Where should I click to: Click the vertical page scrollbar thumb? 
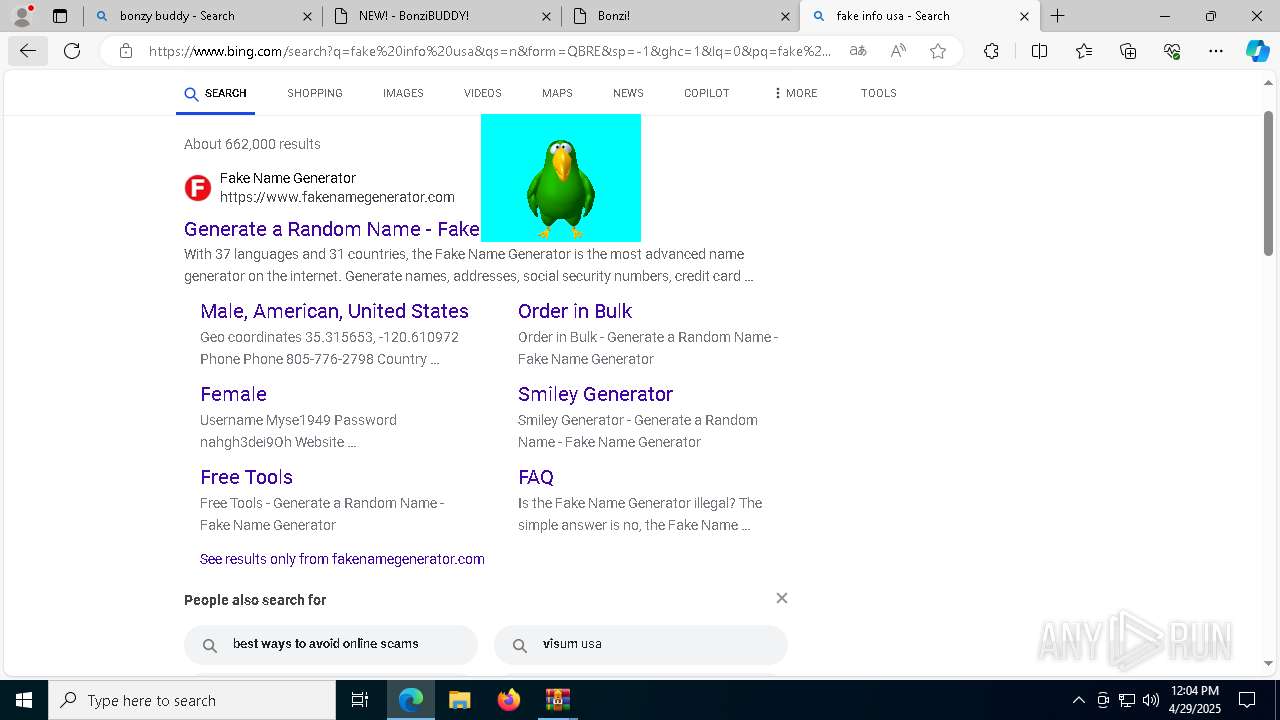[1268, 183]
